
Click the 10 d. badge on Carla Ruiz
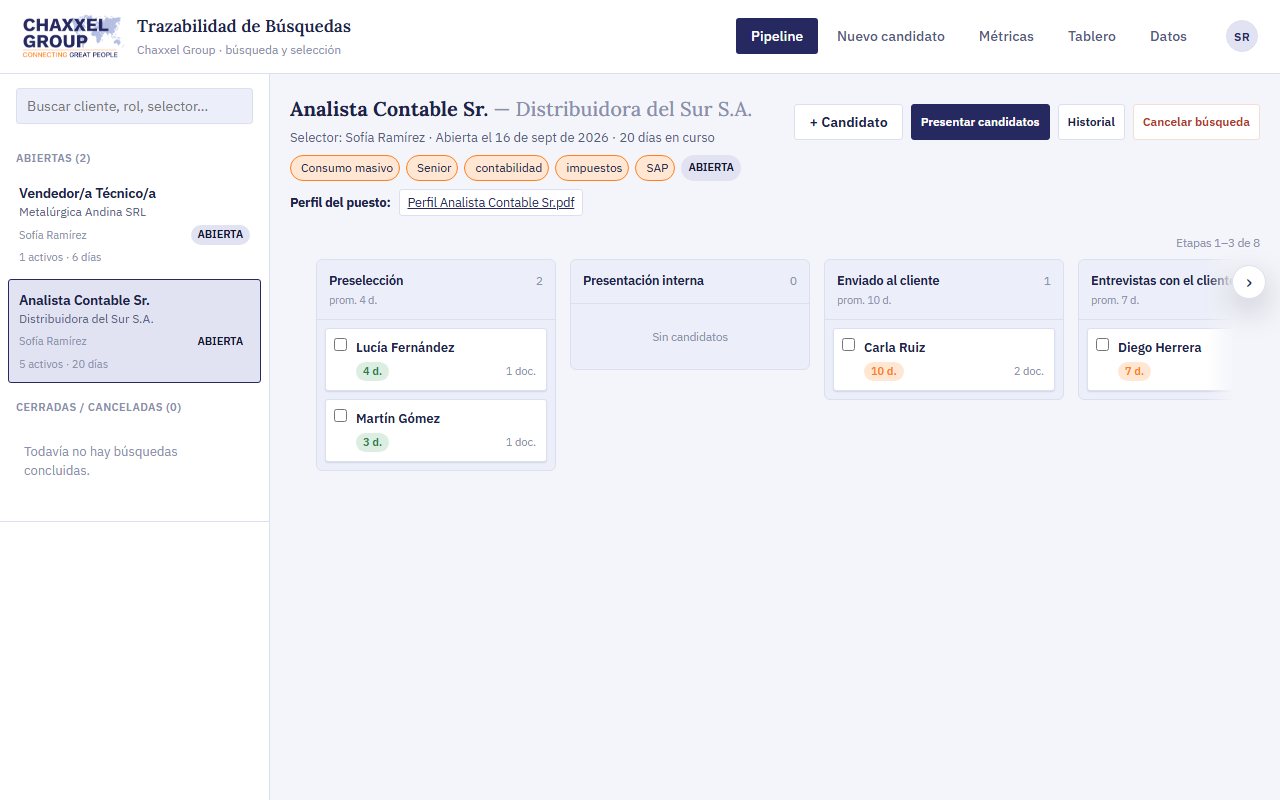(x=884, y=371)
